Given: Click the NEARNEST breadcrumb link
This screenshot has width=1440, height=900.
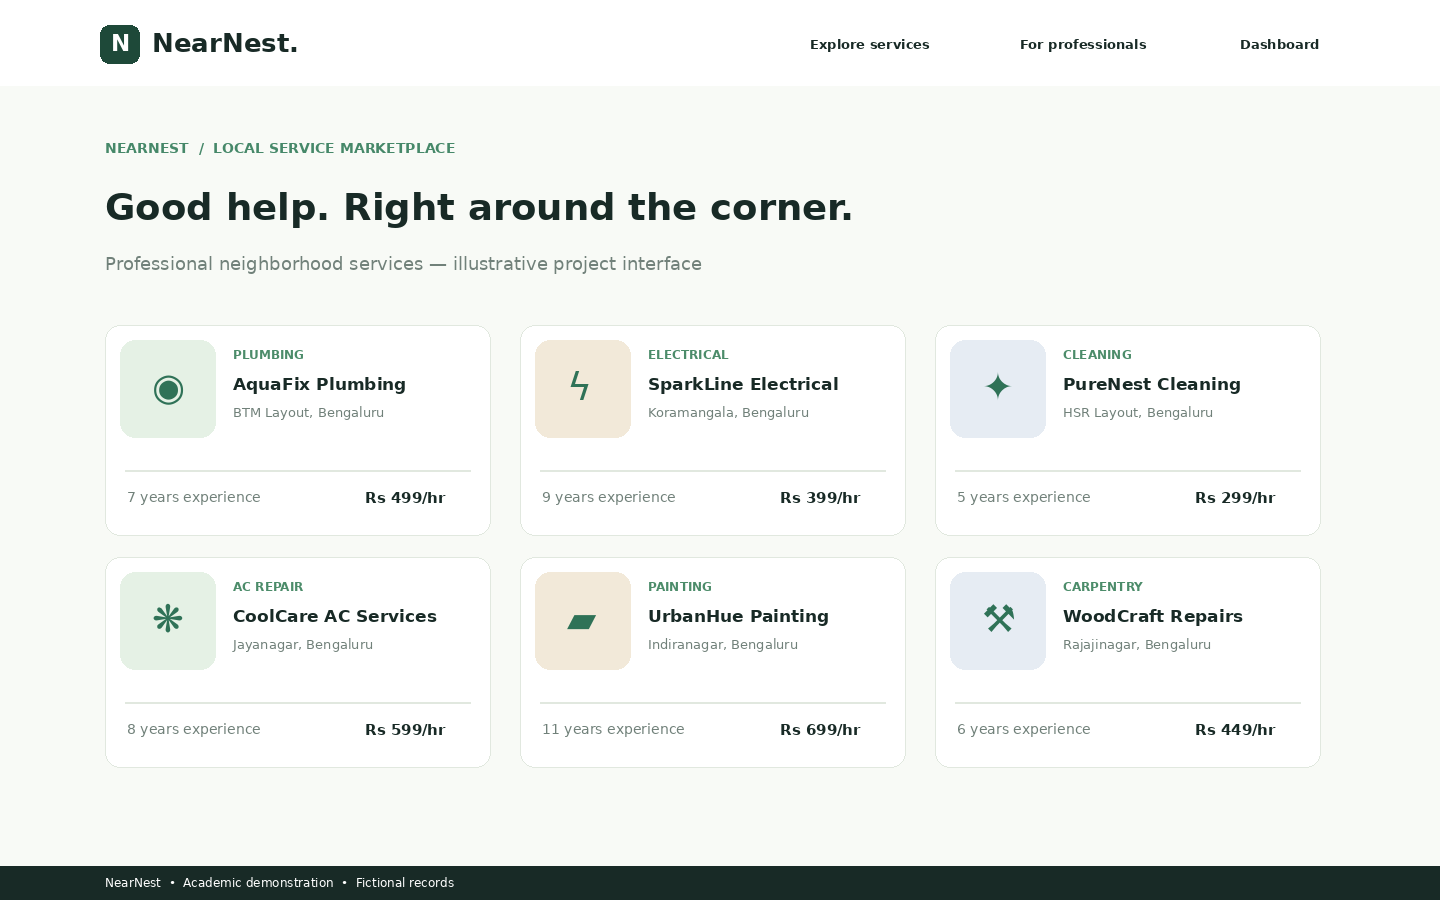Looking at the screenshot, I should pyautogui.click(x=147, y=148).
